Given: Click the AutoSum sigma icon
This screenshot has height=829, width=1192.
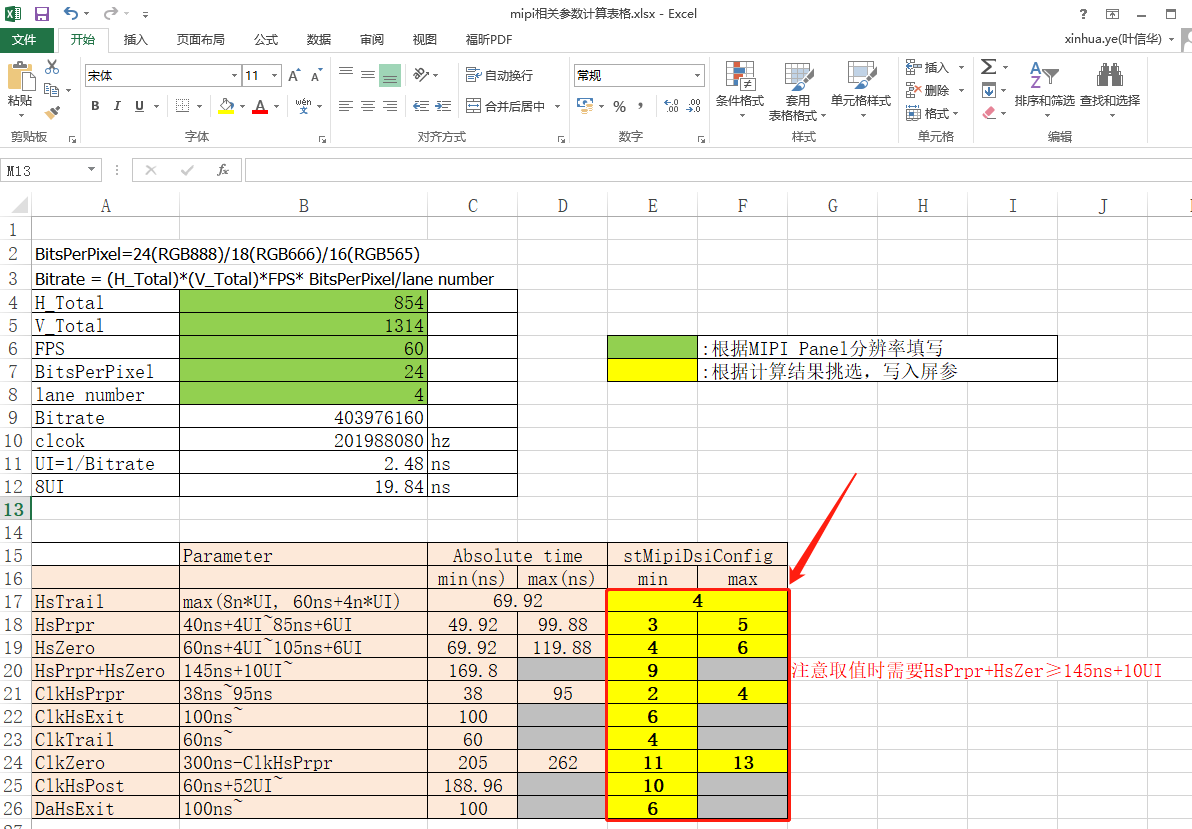Looking at the screenshot, I should pyautogui.click(x=988, y=67).
